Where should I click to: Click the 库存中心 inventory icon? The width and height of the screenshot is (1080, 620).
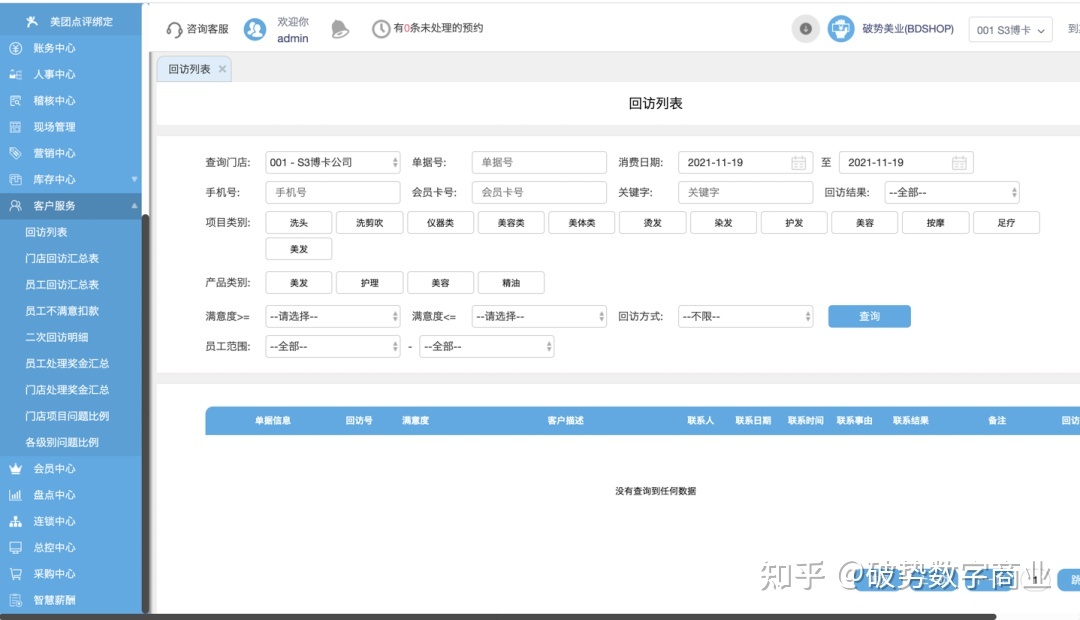(x=15, y=179)
